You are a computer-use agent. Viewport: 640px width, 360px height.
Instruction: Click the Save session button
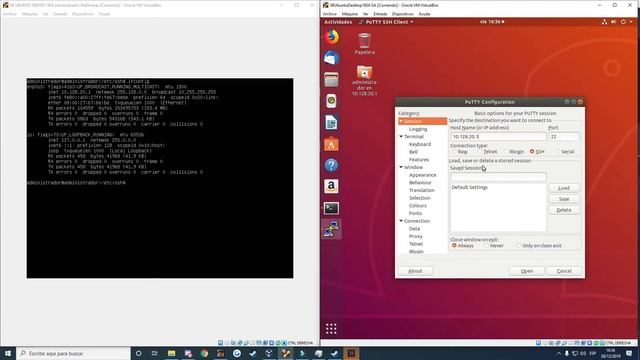click(x=564, y=199)
